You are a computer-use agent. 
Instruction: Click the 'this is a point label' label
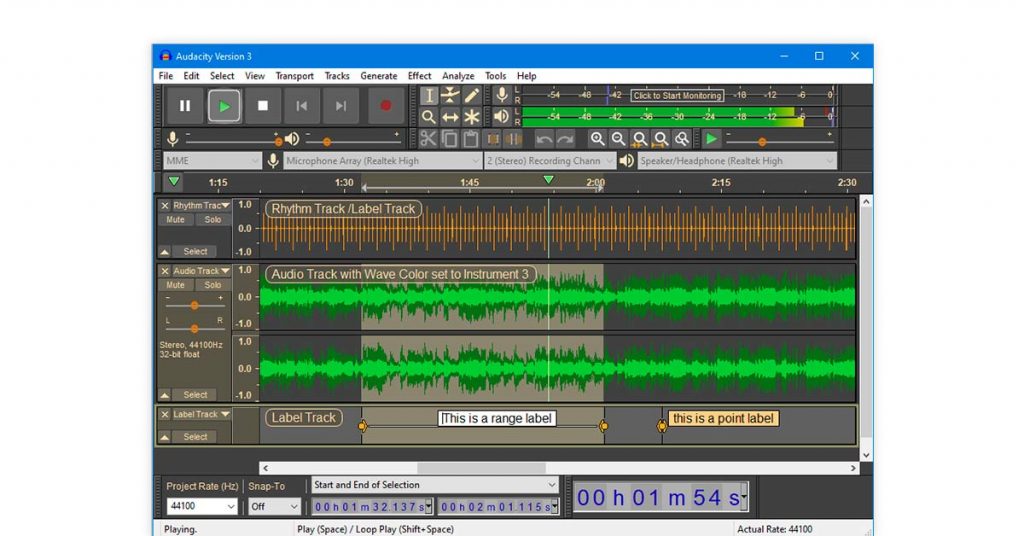coord(723,418)
